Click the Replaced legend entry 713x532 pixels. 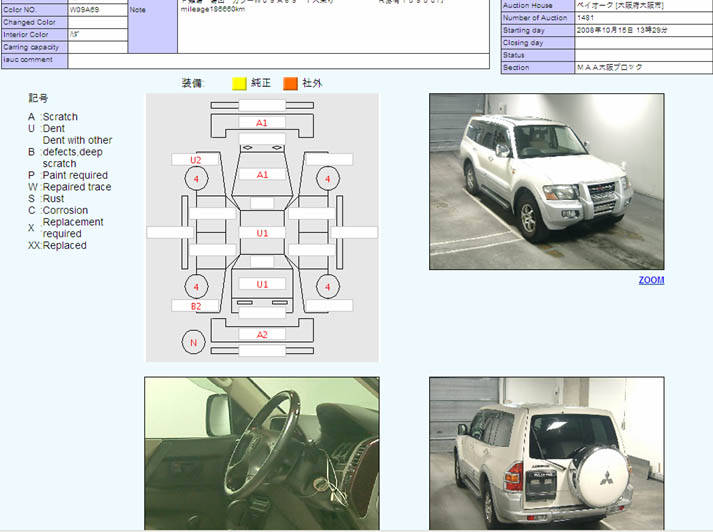57,246
